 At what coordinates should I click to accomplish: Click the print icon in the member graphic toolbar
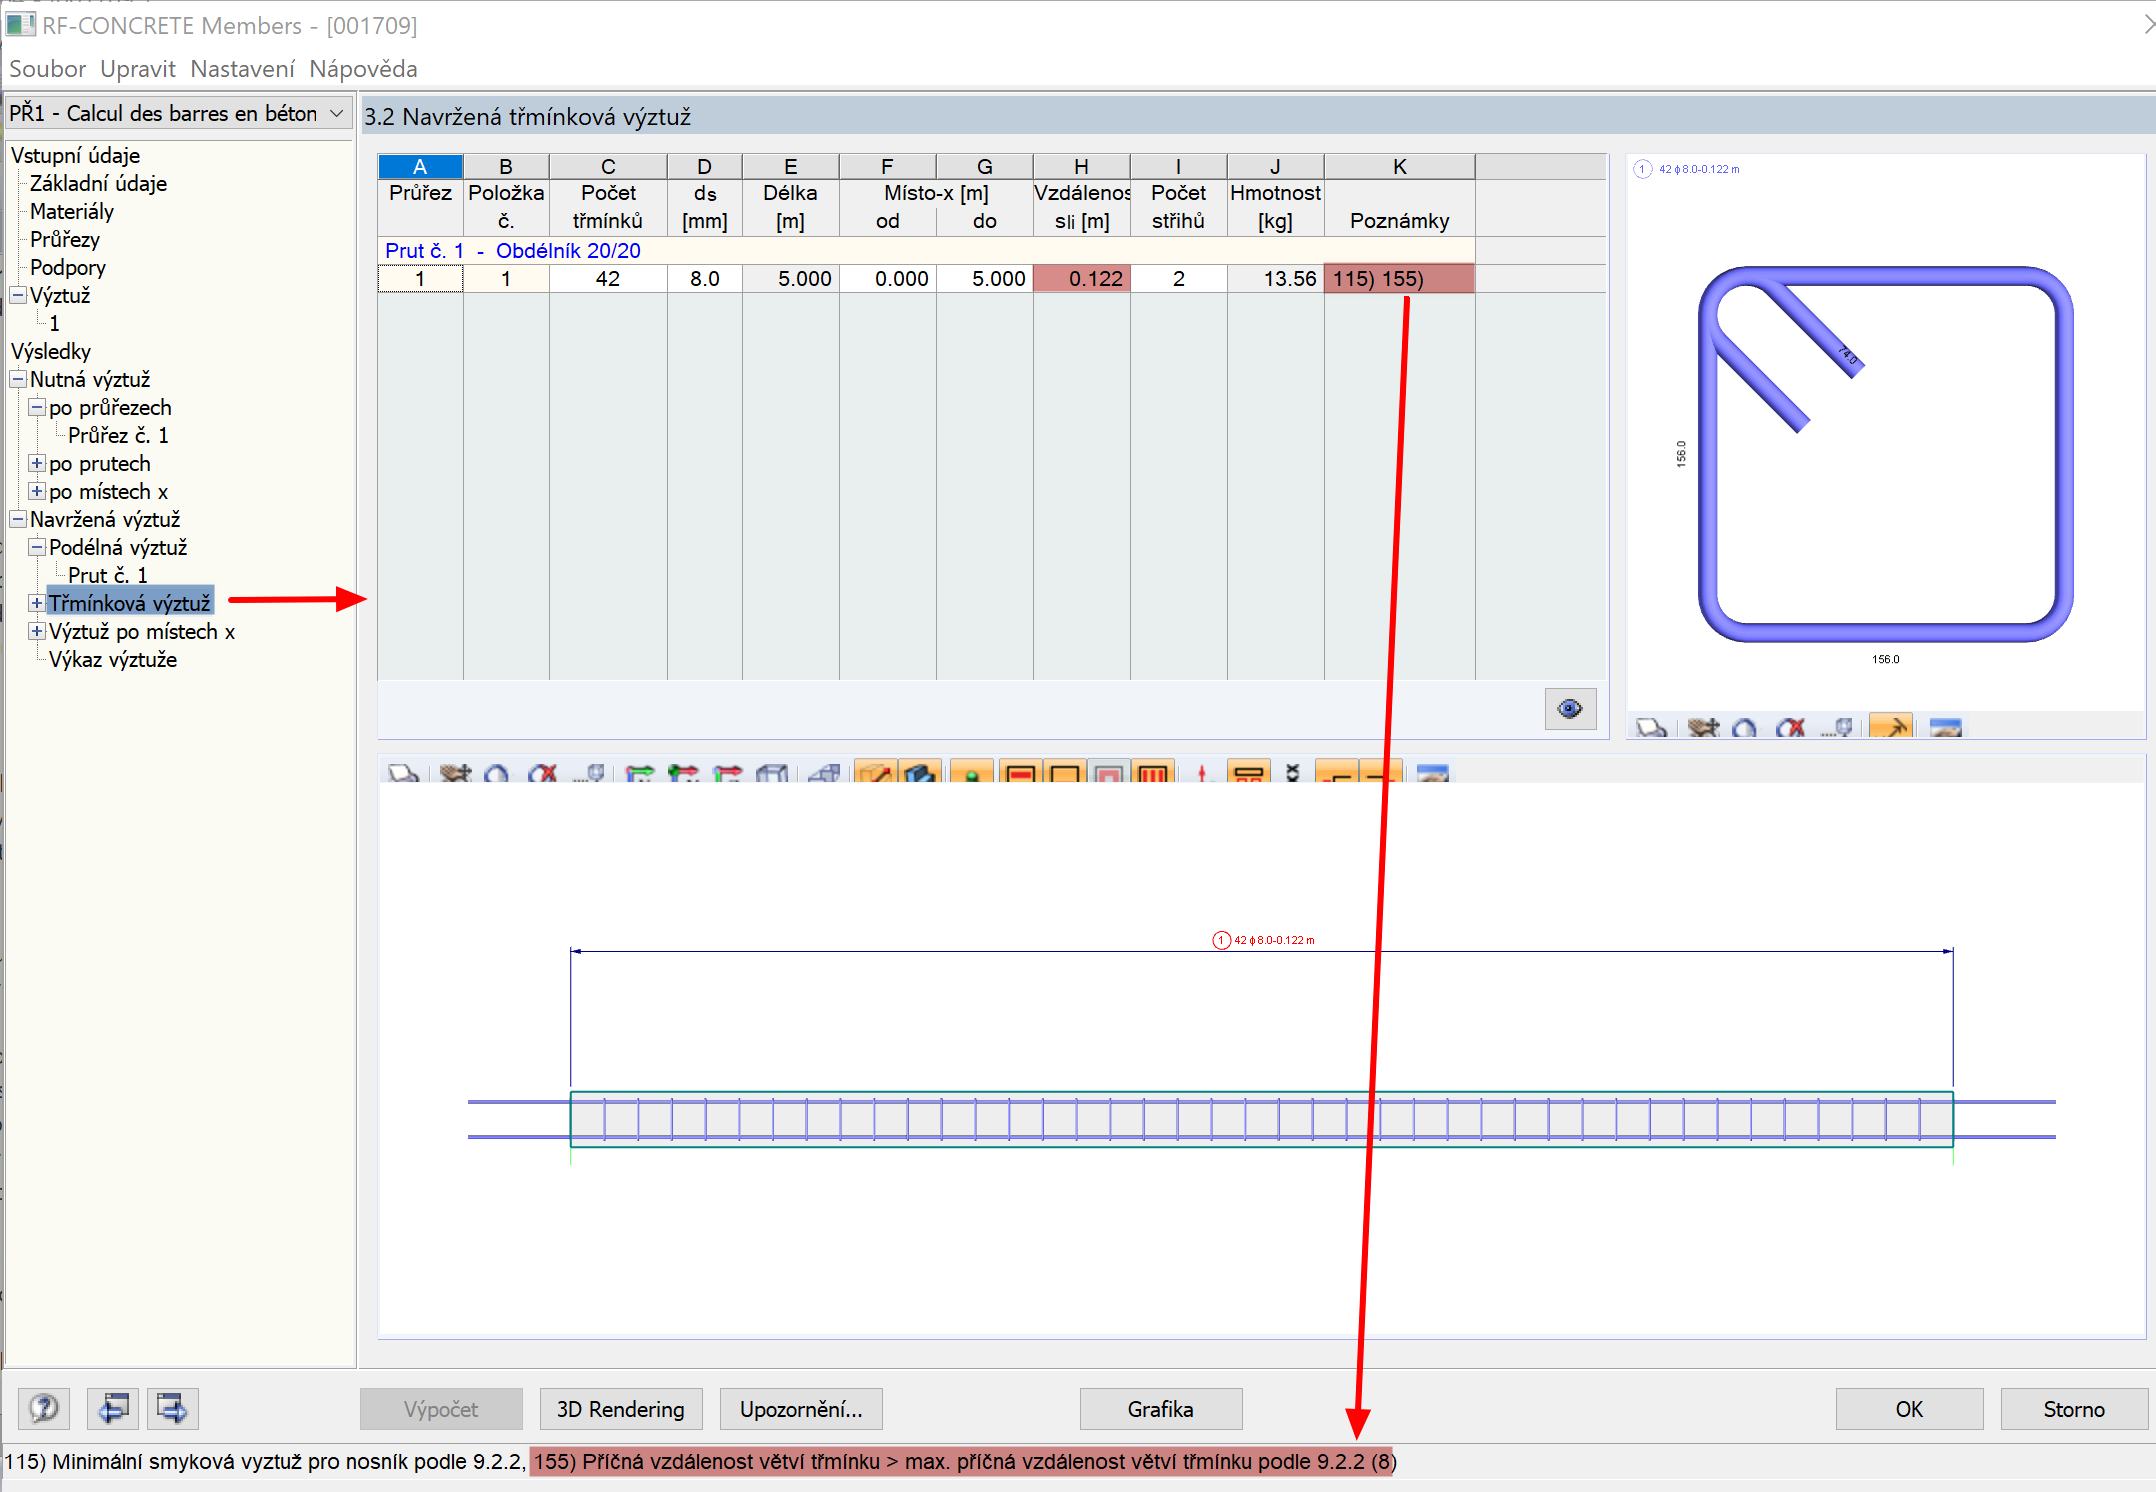pyautogui.click(x=403, y=773)
